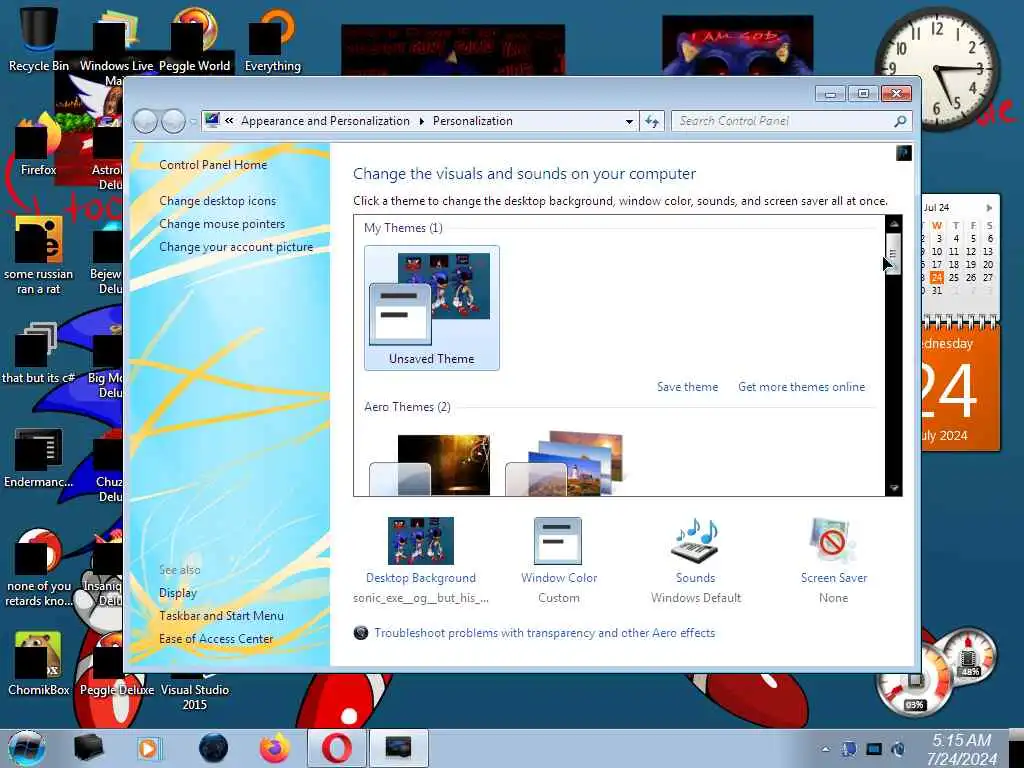
Task: Click the network tray icon
Action: [874, 749]
